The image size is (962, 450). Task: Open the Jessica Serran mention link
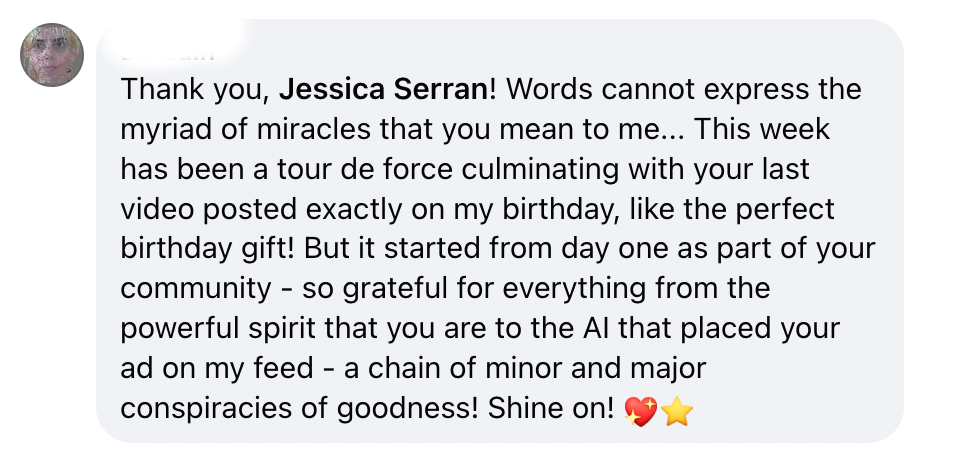(x=383, y=90)
